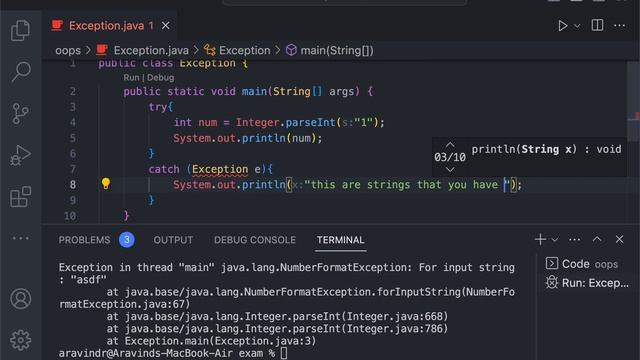Open the Accounts menu

(20, 298)
